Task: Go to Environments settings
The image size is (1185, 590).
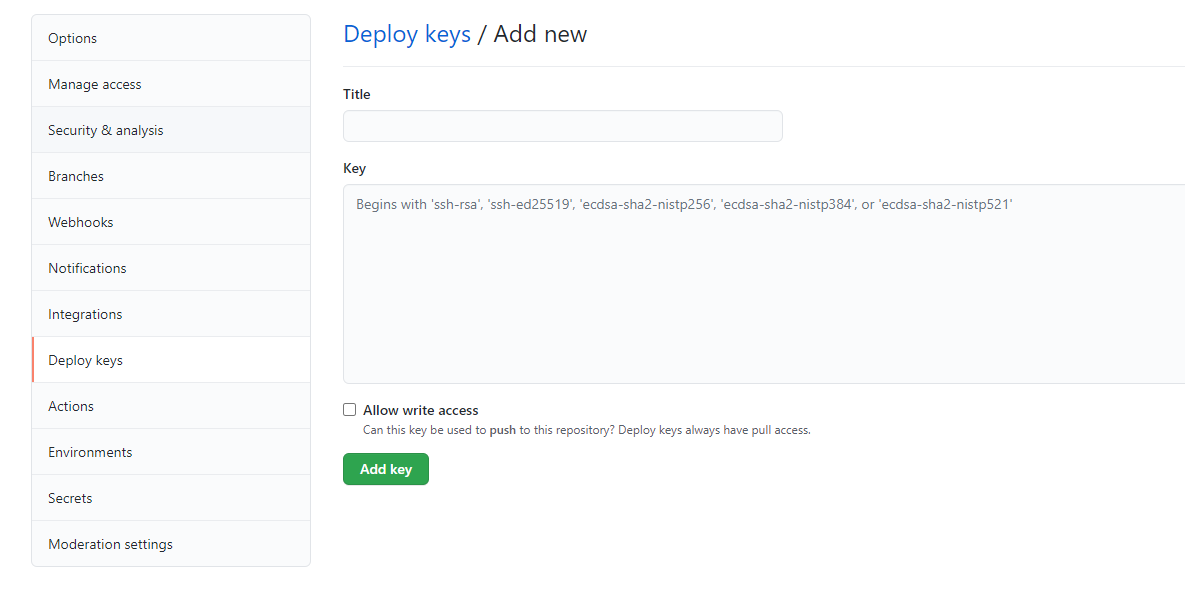Action: tap(90, 452)
